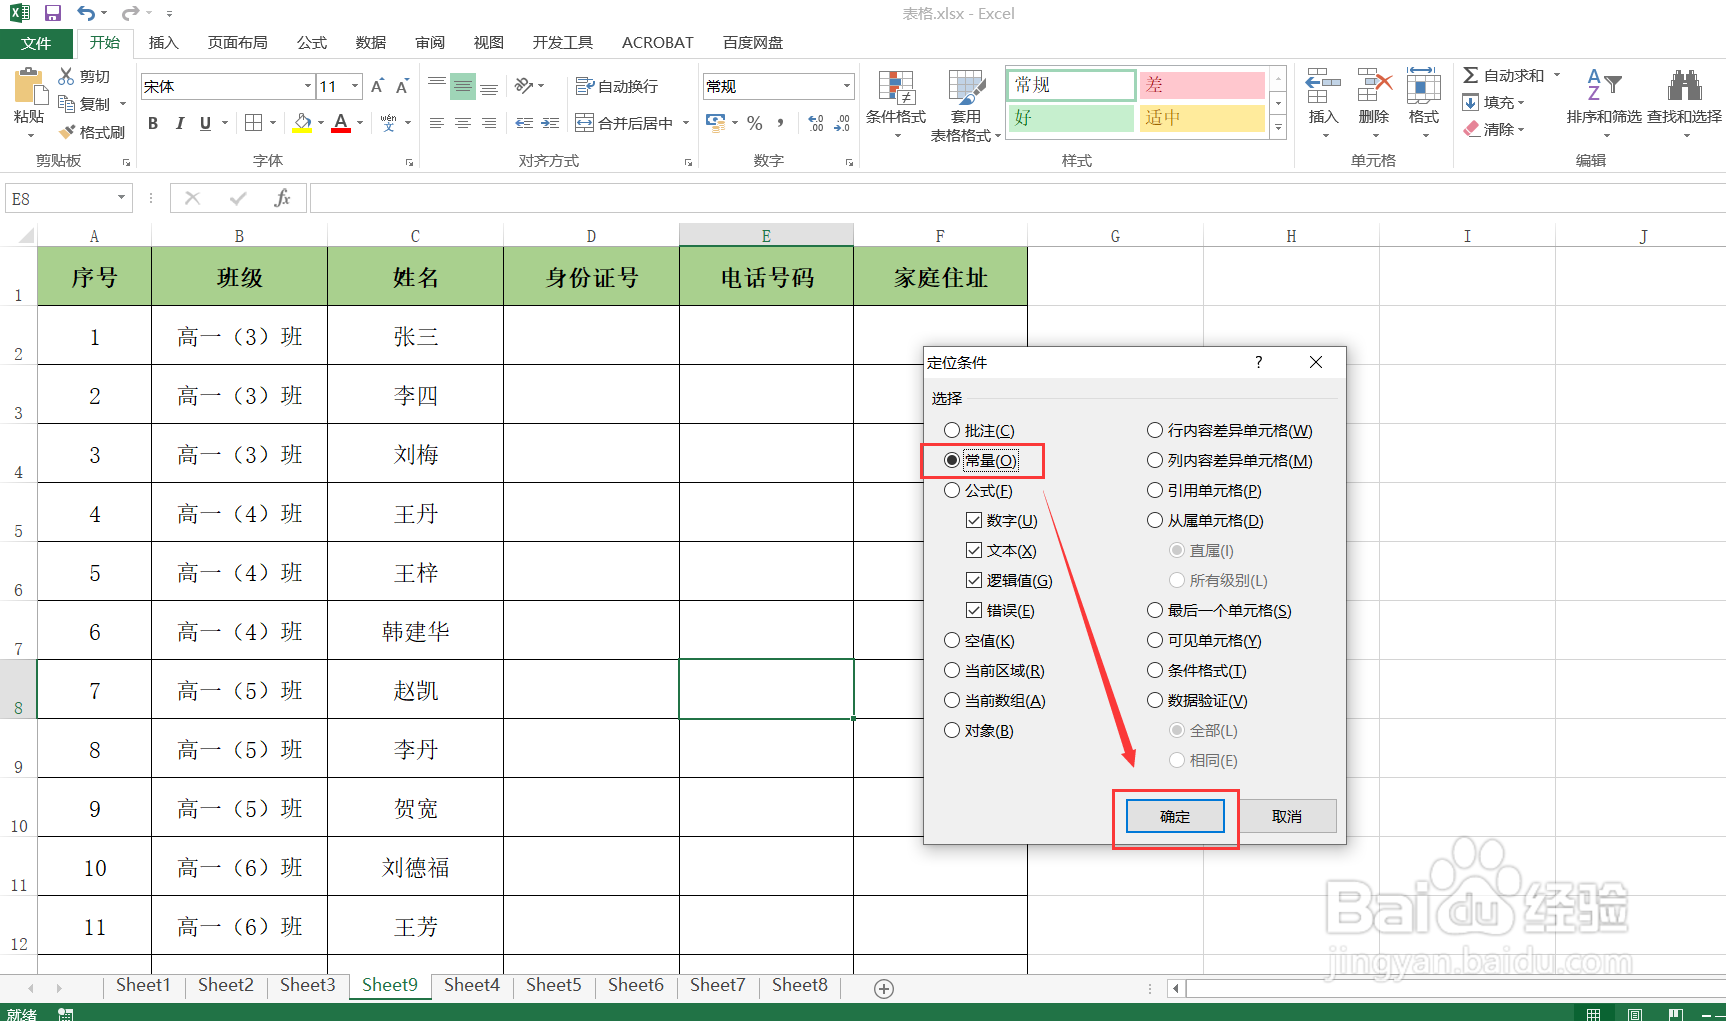Click the dialog help question mark
The height and width of the screenshot is (1021, 1726).
click(1259, 362)
